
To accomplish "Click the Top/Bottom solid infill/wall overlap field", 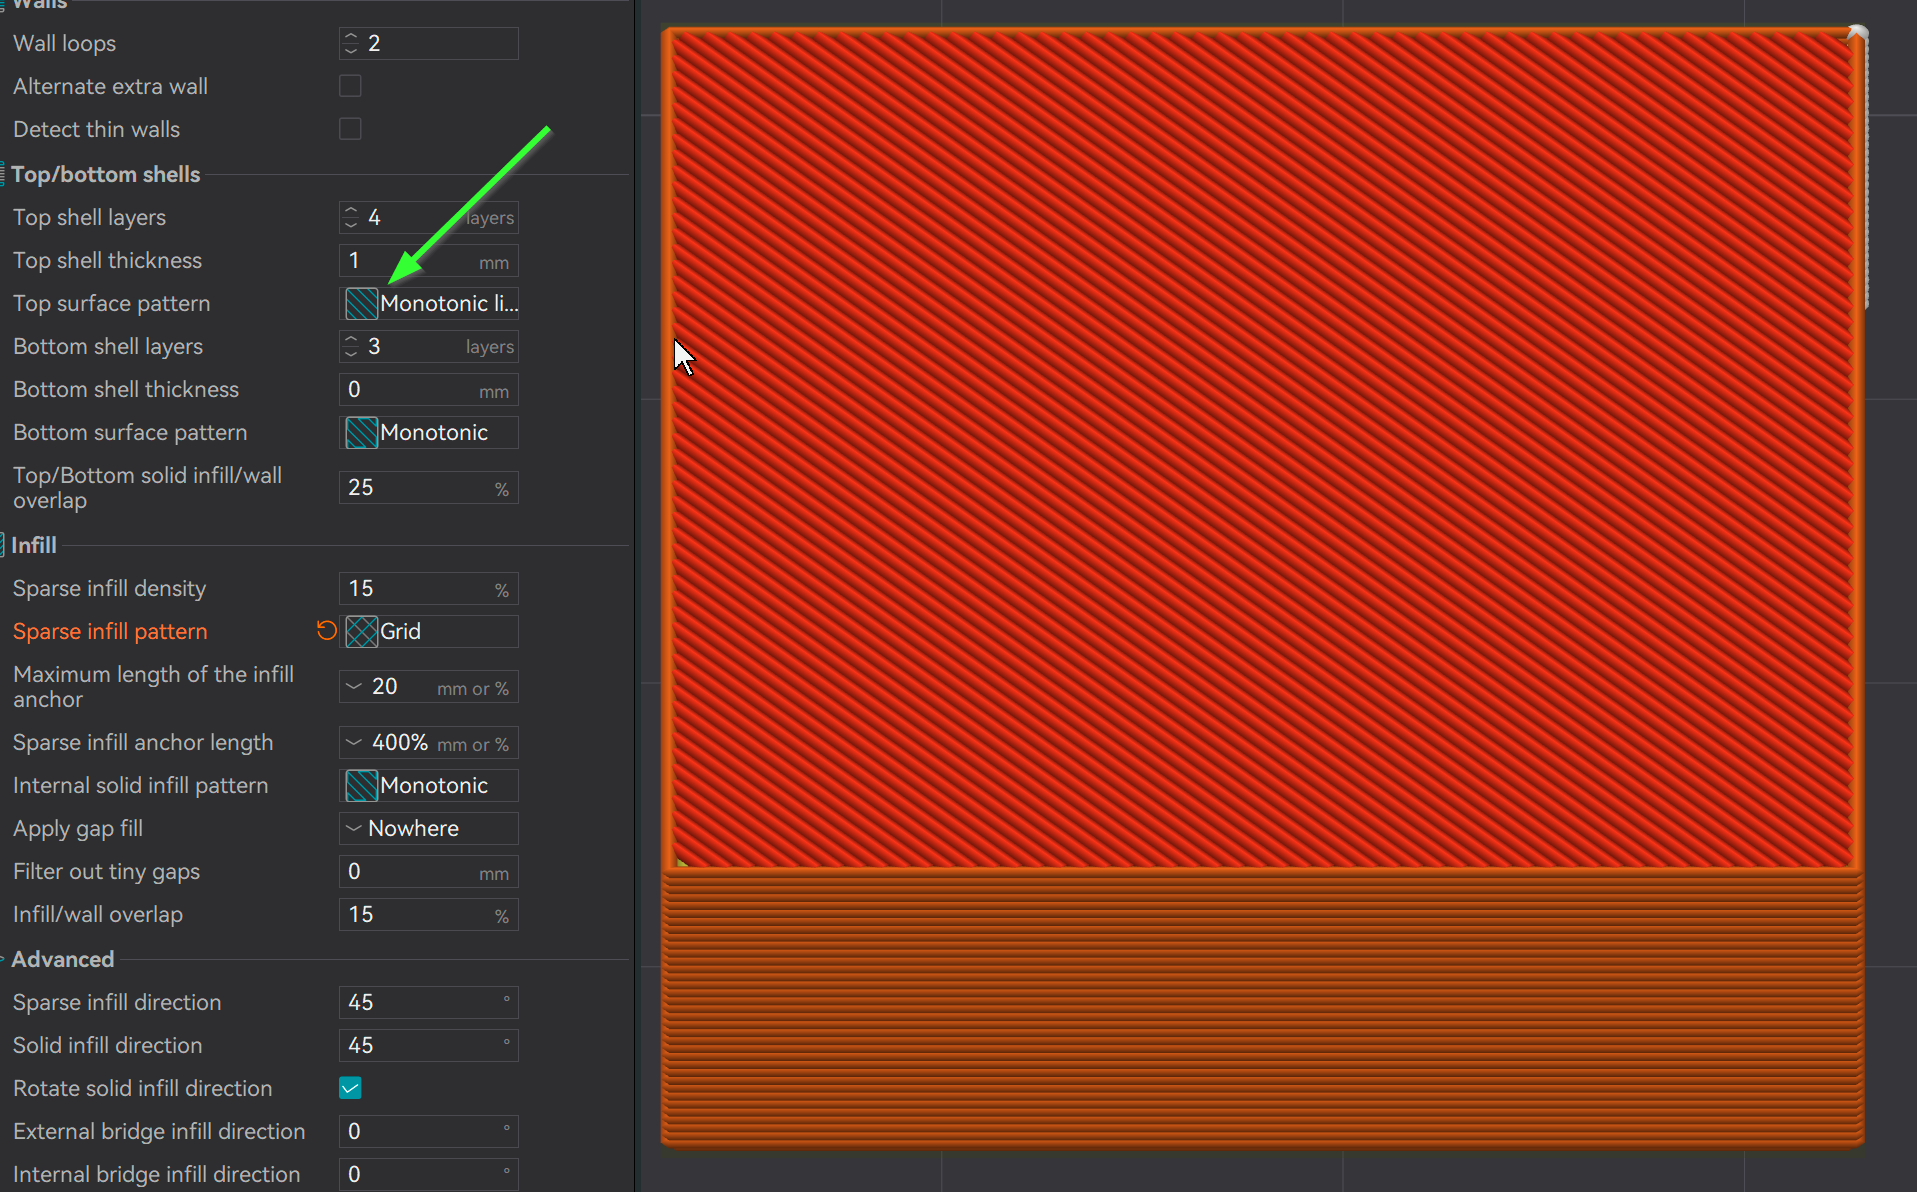I will pyautogui.click(x=429, y=487).
